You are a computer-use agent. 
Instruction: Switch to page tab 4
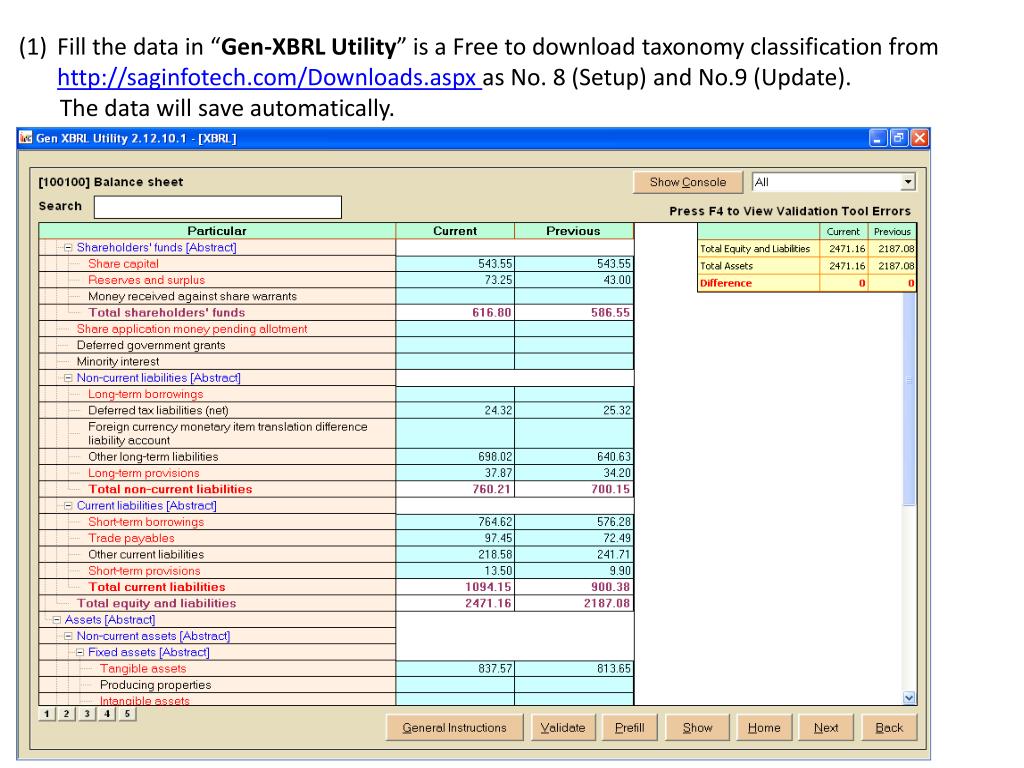pos(107,714)
